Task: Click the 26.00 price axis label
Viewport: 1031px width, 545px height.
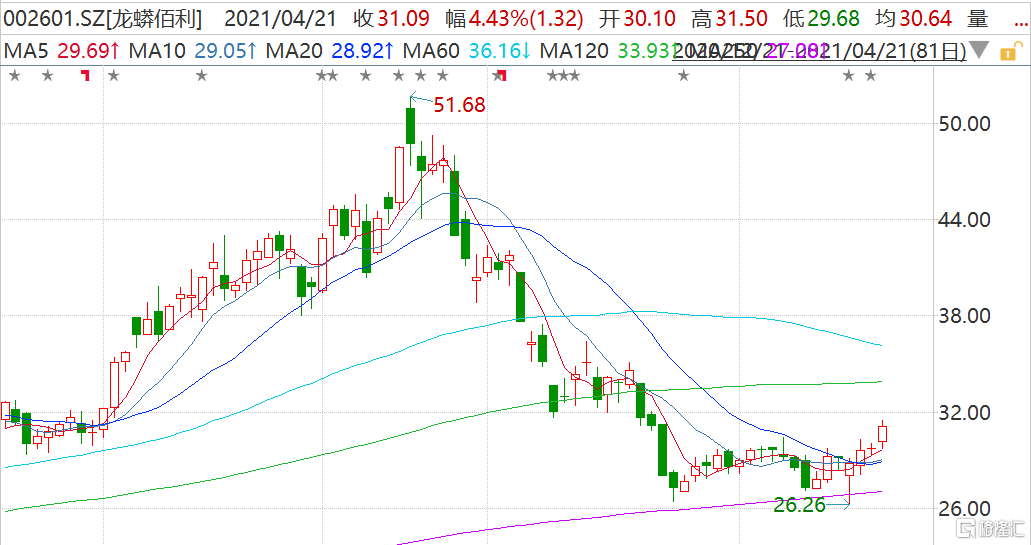Action: coord(964,508)
